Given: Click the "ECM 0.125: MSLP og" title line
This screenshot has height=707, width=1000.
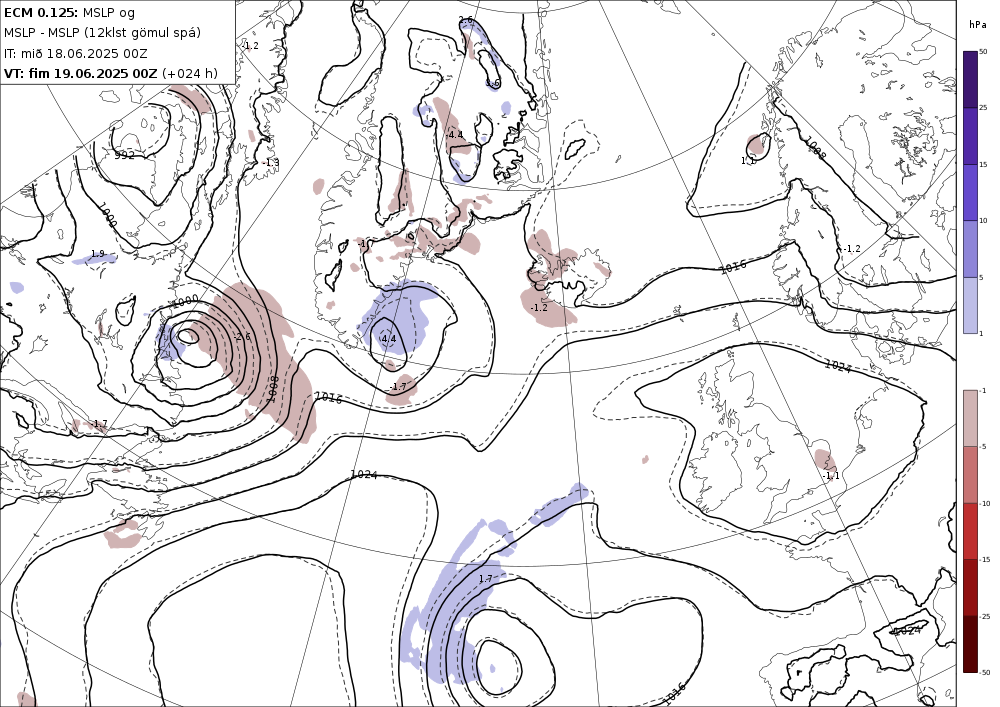Looking at the screenshot, I should 69,12.
